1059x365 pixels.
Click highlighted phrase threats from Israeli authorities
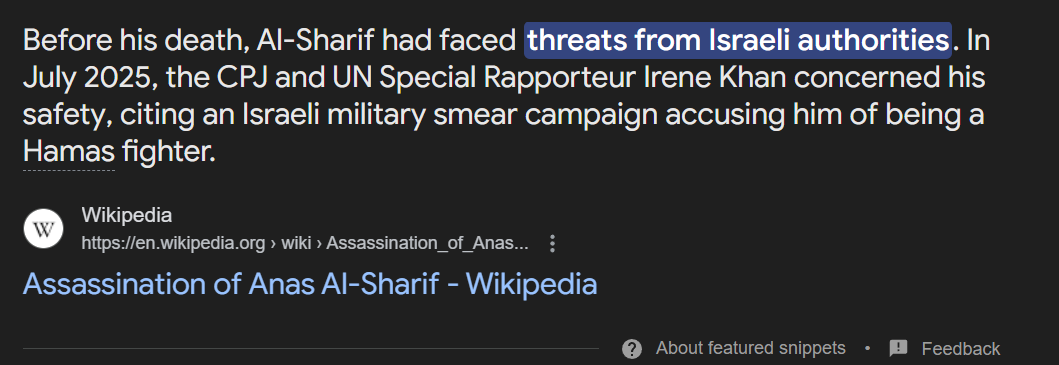[x=738, y=41]
